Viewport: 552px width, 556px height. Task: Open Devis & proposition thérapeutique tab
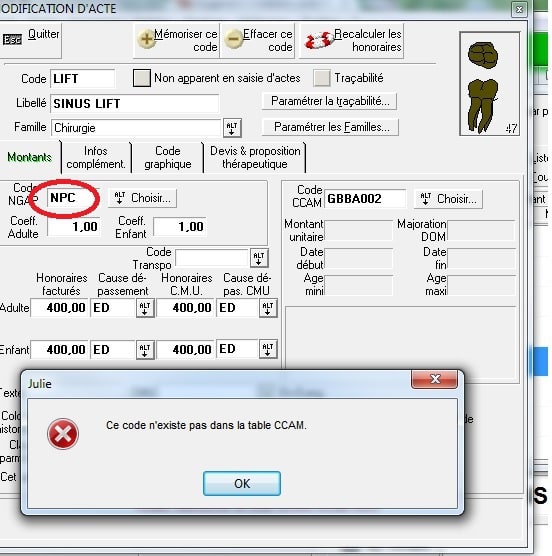[255, 157]
